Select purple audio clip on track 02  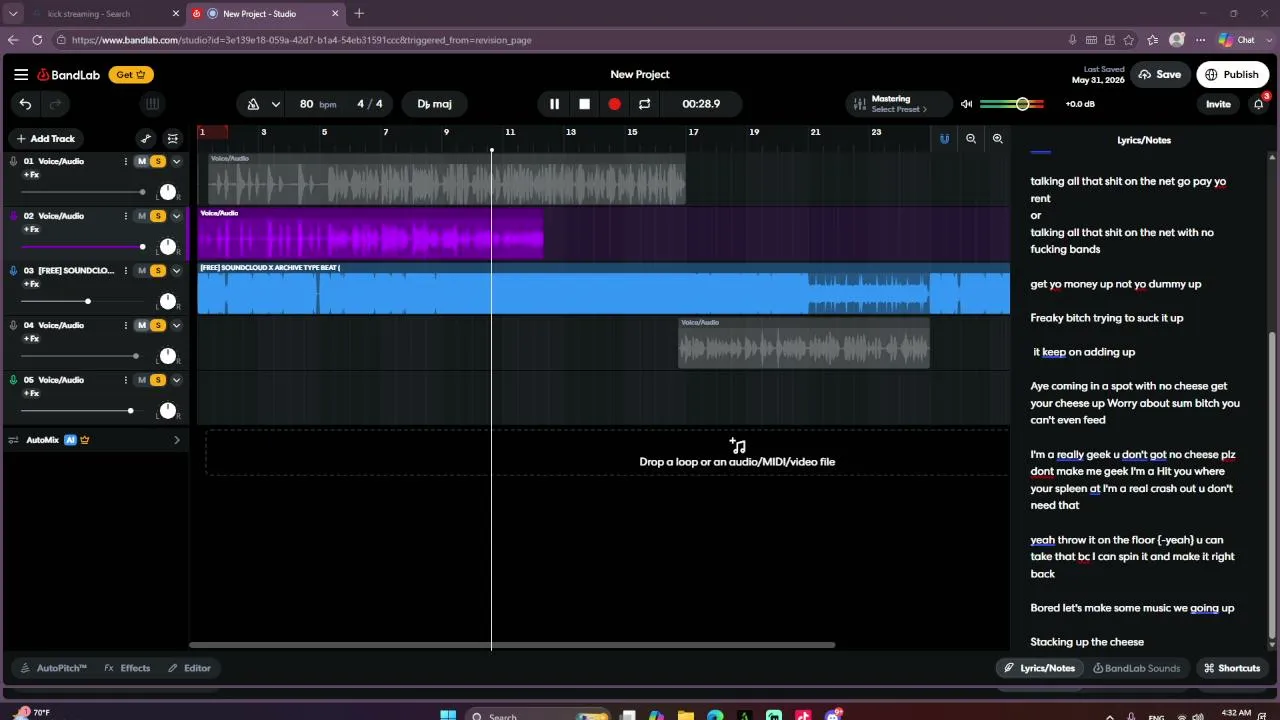pyautogui.click(x=370, y=235)
